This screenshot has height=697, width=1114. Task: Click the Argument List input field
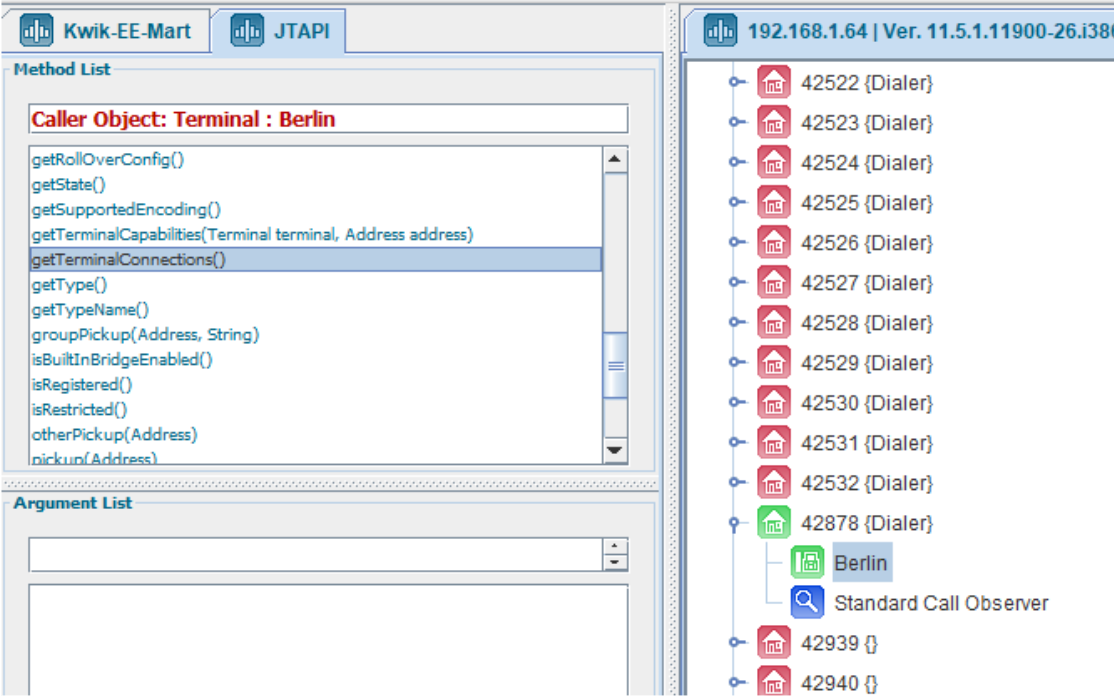(315, 555)
